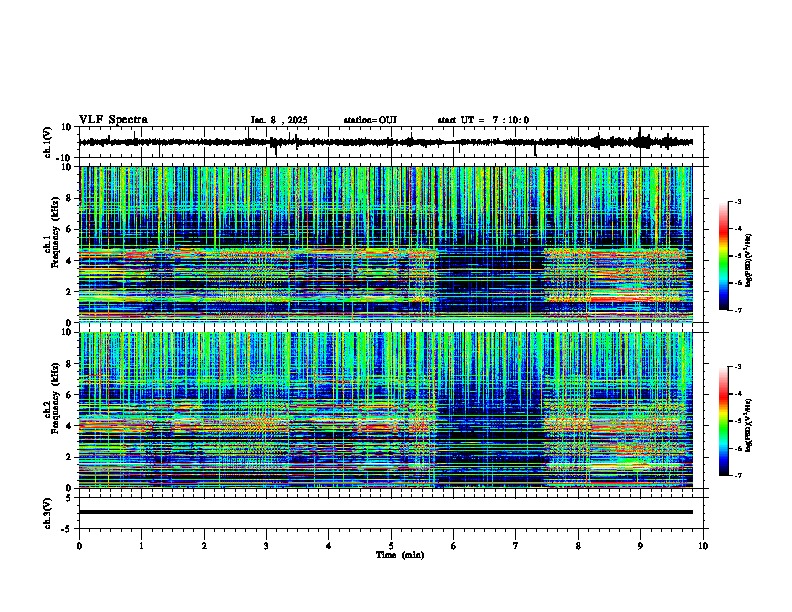Image resolution: width=792 pixels, height=612 pixels.
Task: Click time axis tick label '8'
Action: point(578,546)
